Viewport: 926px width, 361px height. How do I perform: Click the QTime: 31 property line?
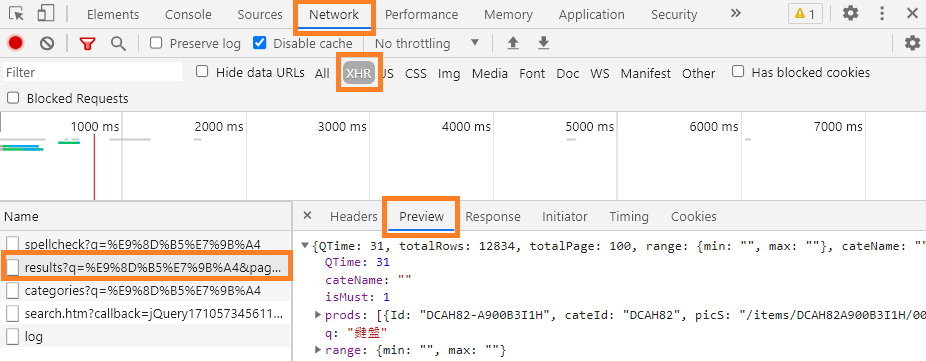click(358, 262)
